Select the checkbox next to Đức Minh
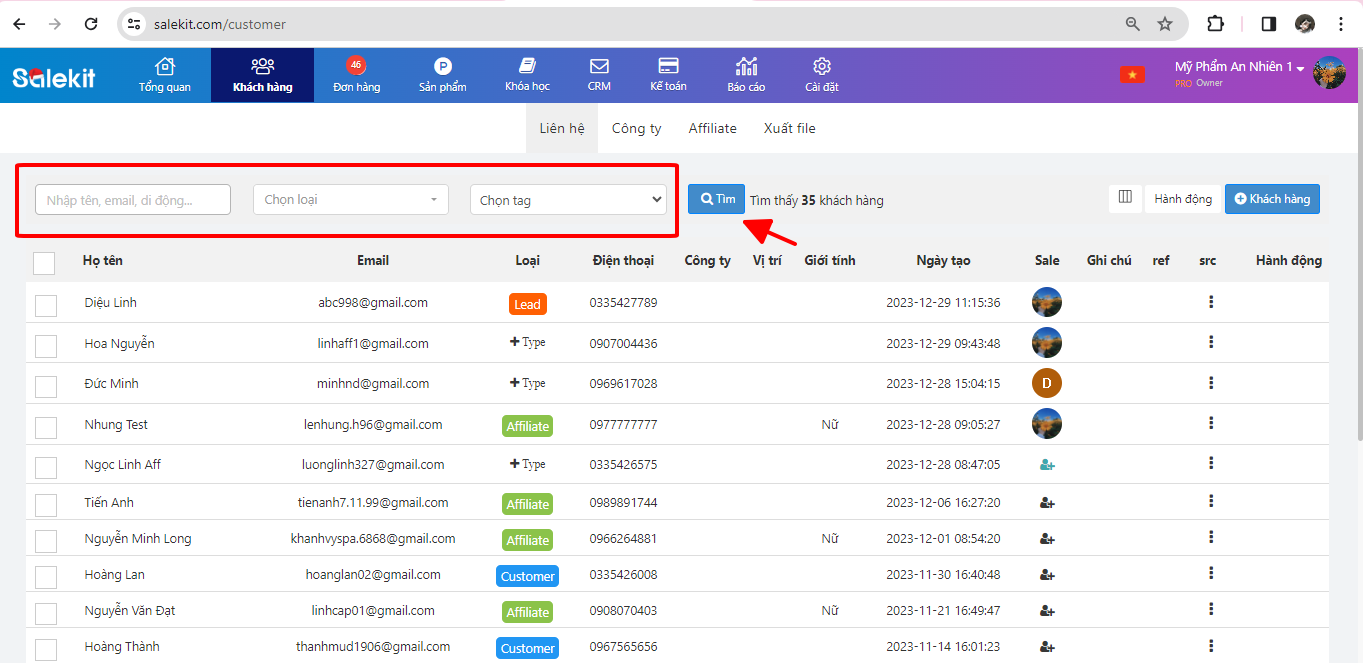1363x663 pixels. coord(46,387)
